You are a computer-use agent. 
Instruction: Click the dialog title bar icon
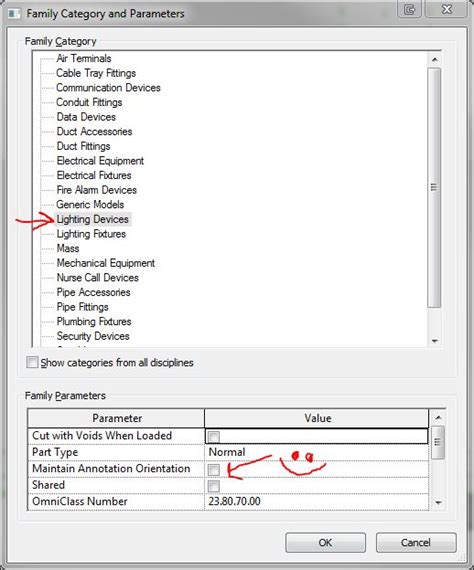click(x=14, y=14)
